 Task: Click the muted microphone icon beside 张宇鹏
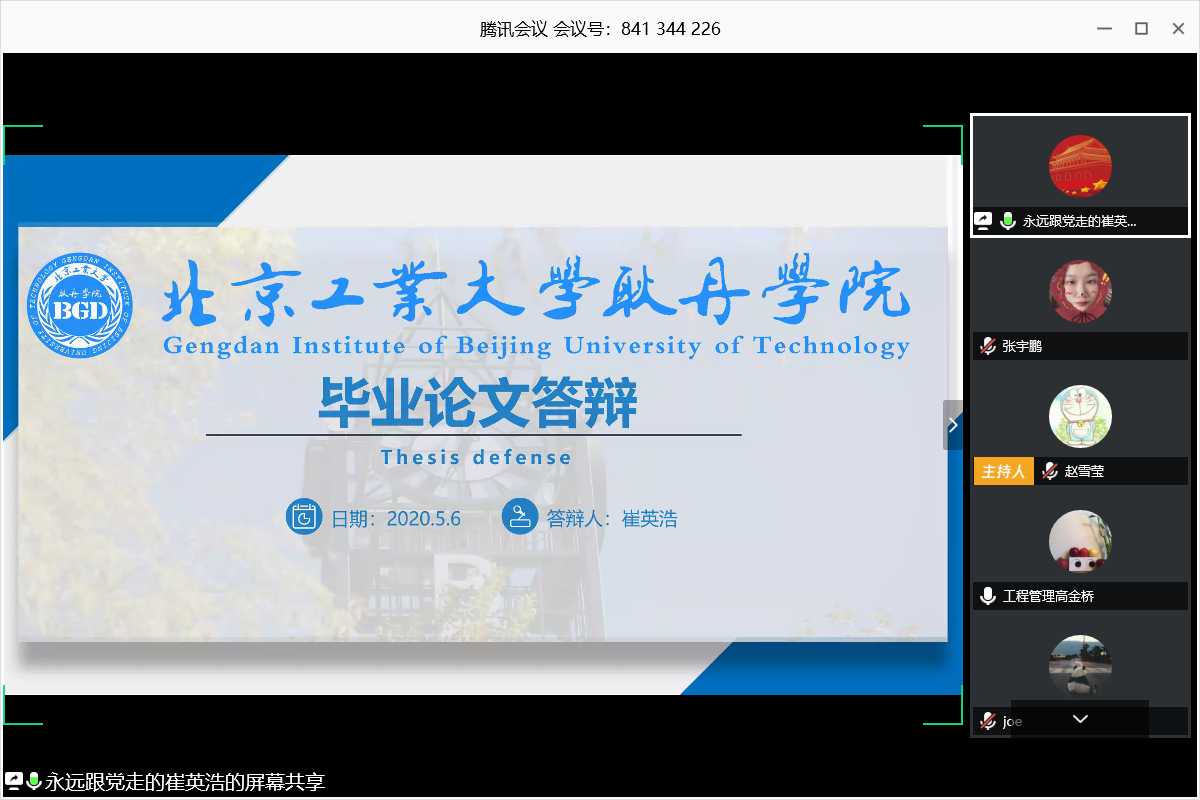coord(988,346)
